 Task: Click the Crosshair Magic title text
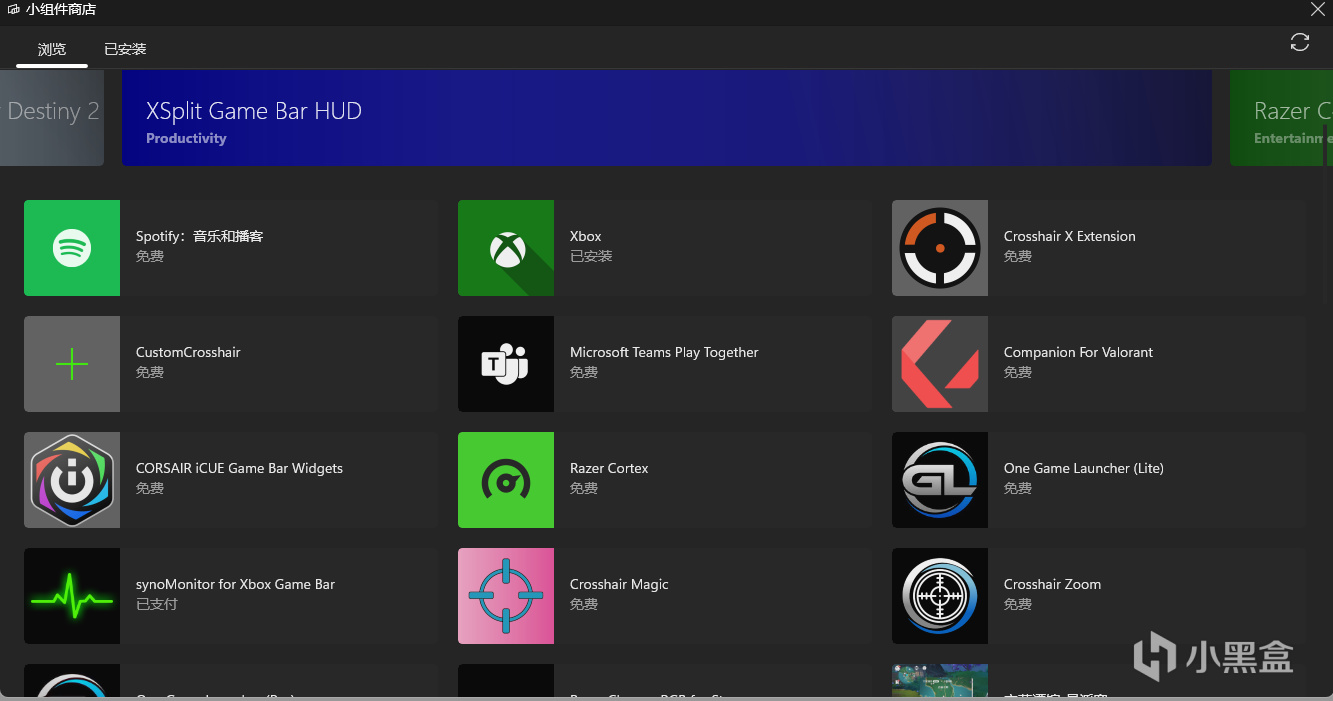pyautogui.click(x=619, y=585)
